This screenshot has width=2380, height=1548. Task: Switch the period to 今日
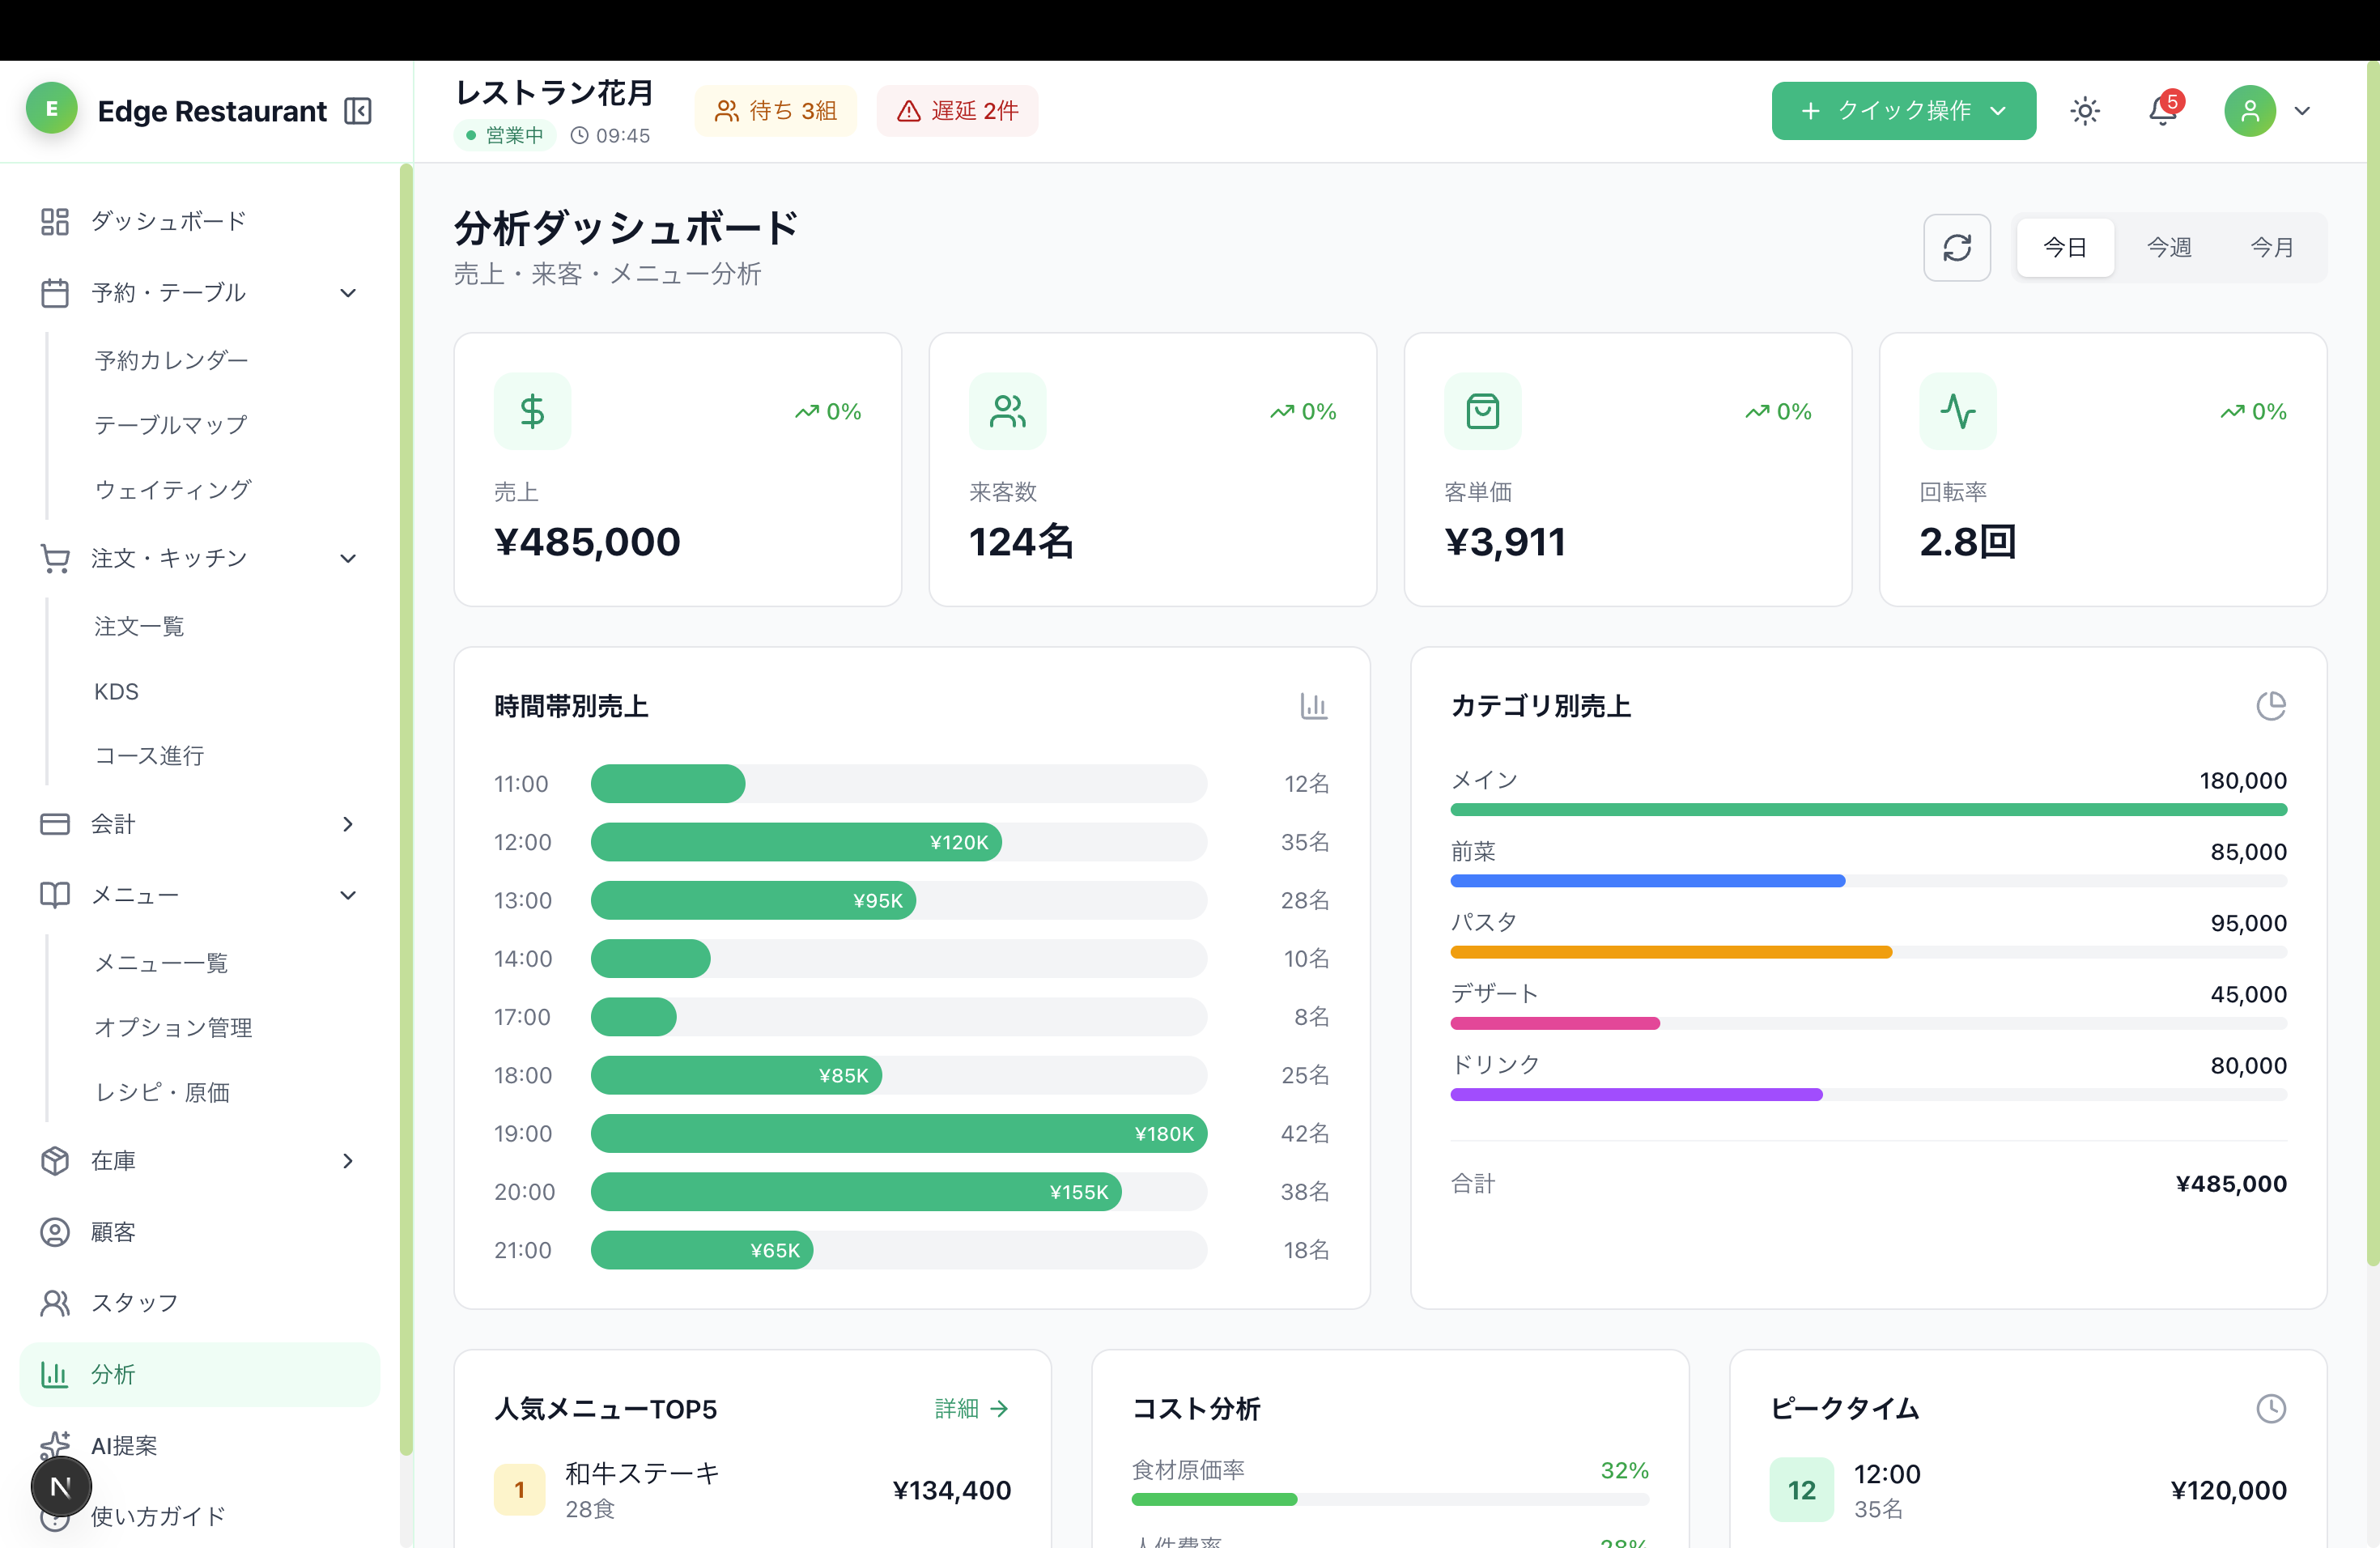[x=2064, y=247]
